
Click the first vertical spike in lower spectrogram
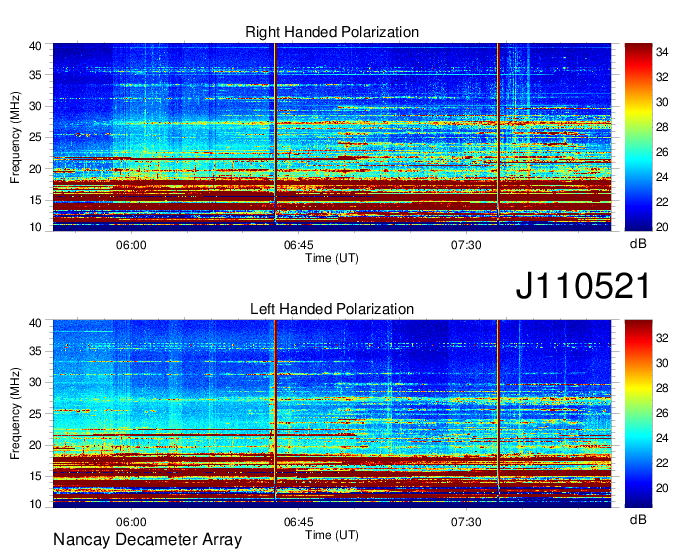tap(275, 410)
